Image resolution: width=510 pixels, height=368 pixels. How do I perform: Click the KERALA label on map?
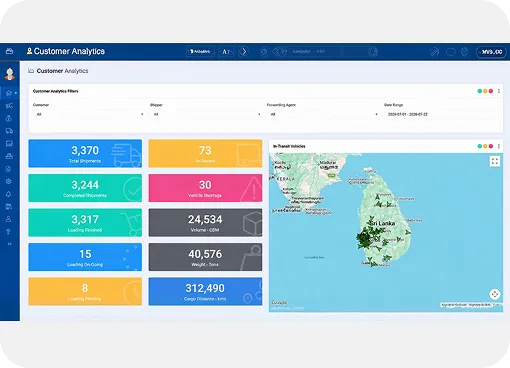click(x=286, y=179)
